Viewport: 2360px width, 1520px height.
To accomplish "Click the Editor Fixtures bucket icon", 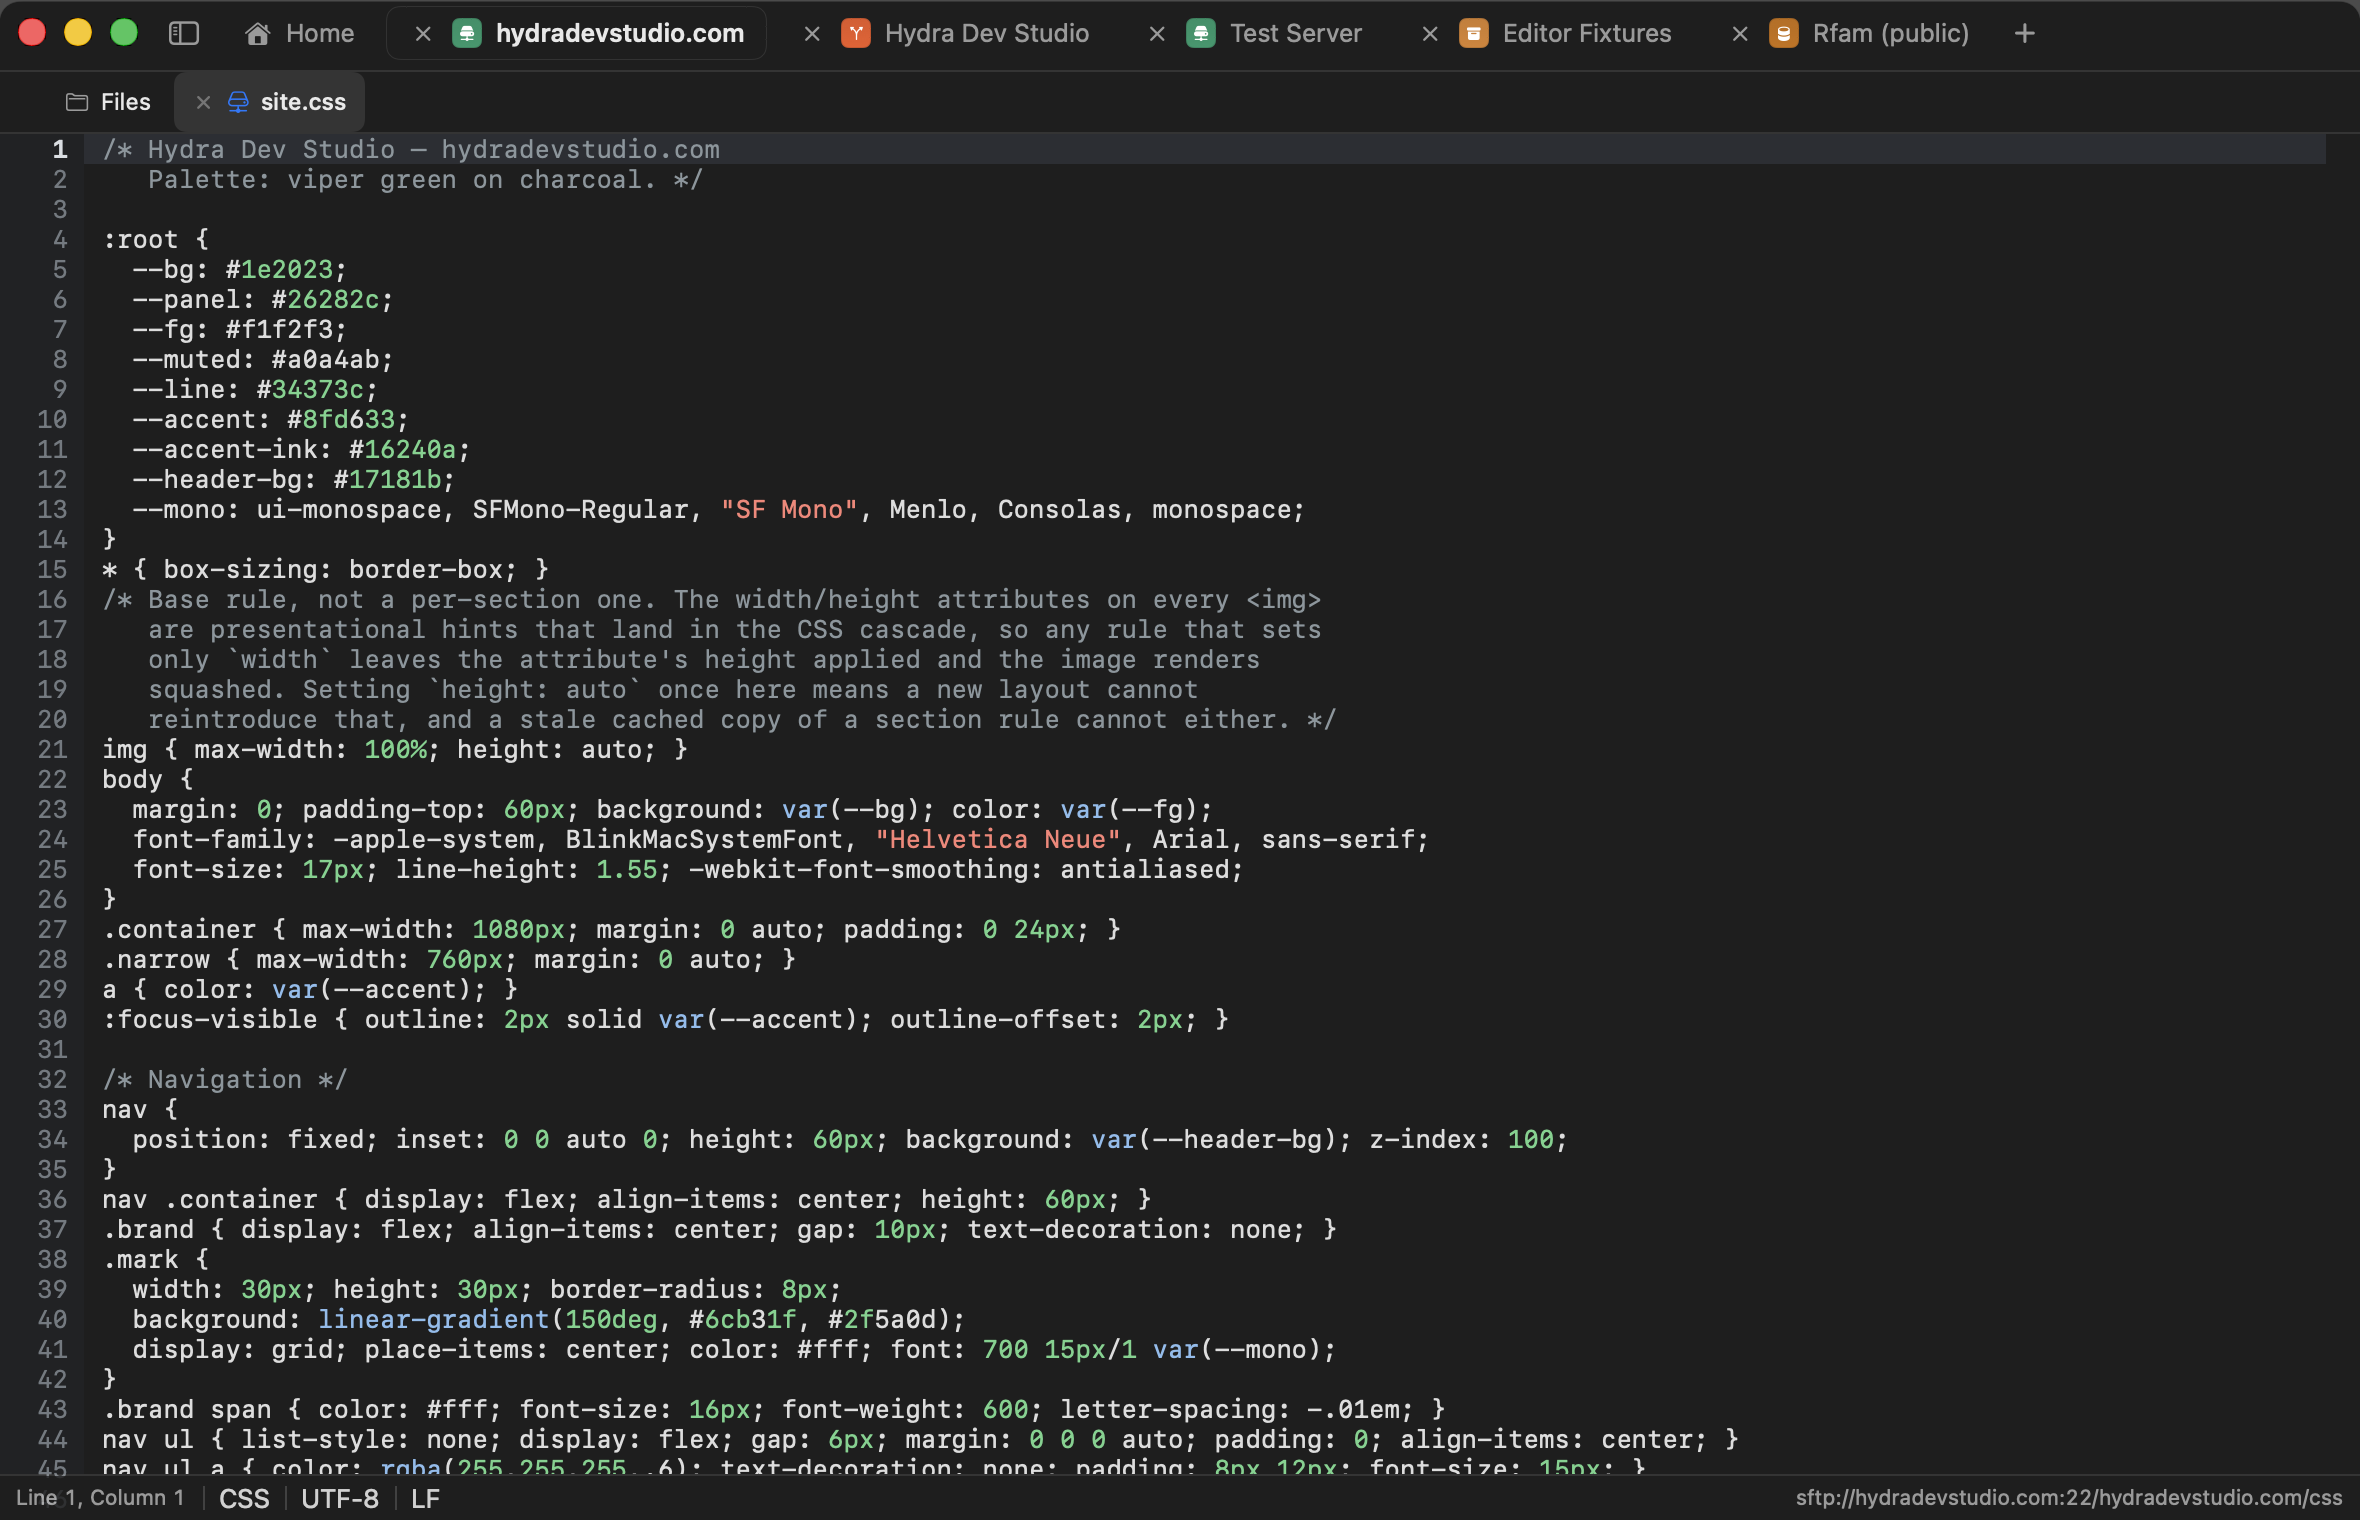I will click(x=1474, y=33).
